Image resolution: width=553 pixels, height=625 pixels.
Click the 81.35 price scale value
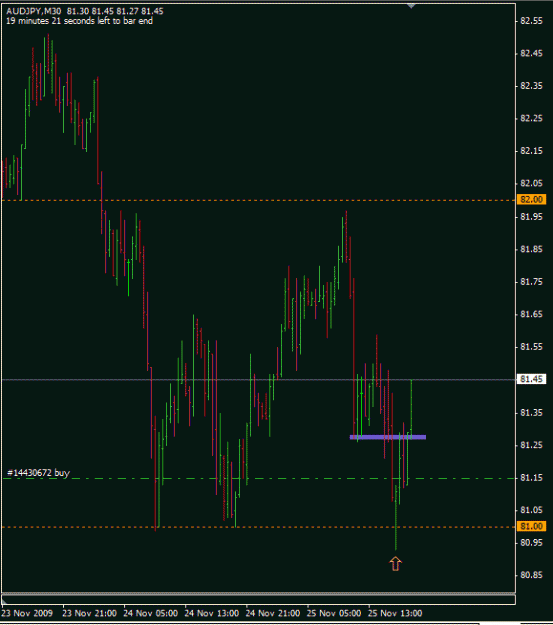click(x=531, y=413)
